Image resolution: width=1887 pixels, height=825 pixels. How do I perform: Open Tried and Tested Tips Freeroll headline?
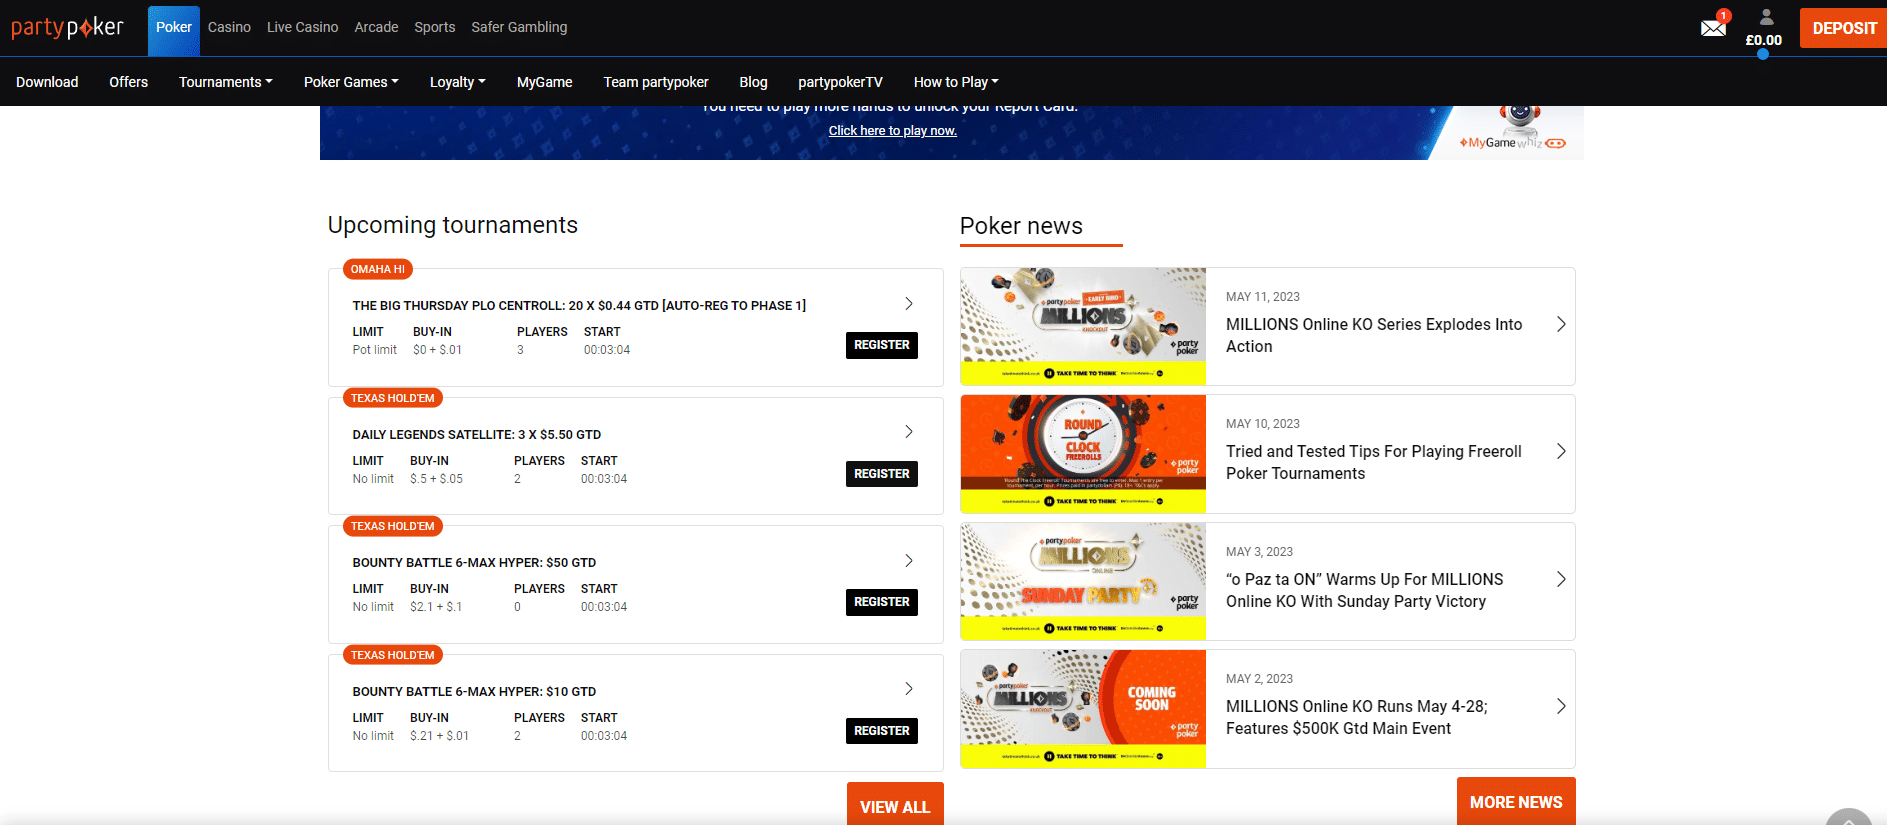pos(1374,462)
